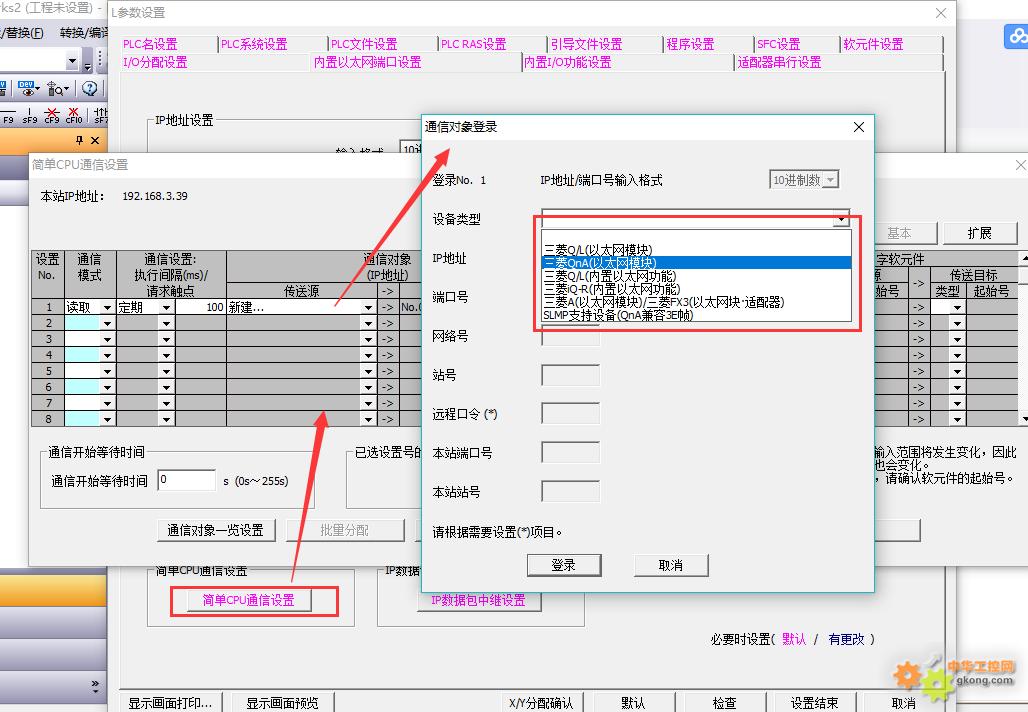Image resolution: width=1028 pixels, height=712 pixels.
Task: Click the station search magnifier toolbar icon
Action: click(x=58, y=89)
